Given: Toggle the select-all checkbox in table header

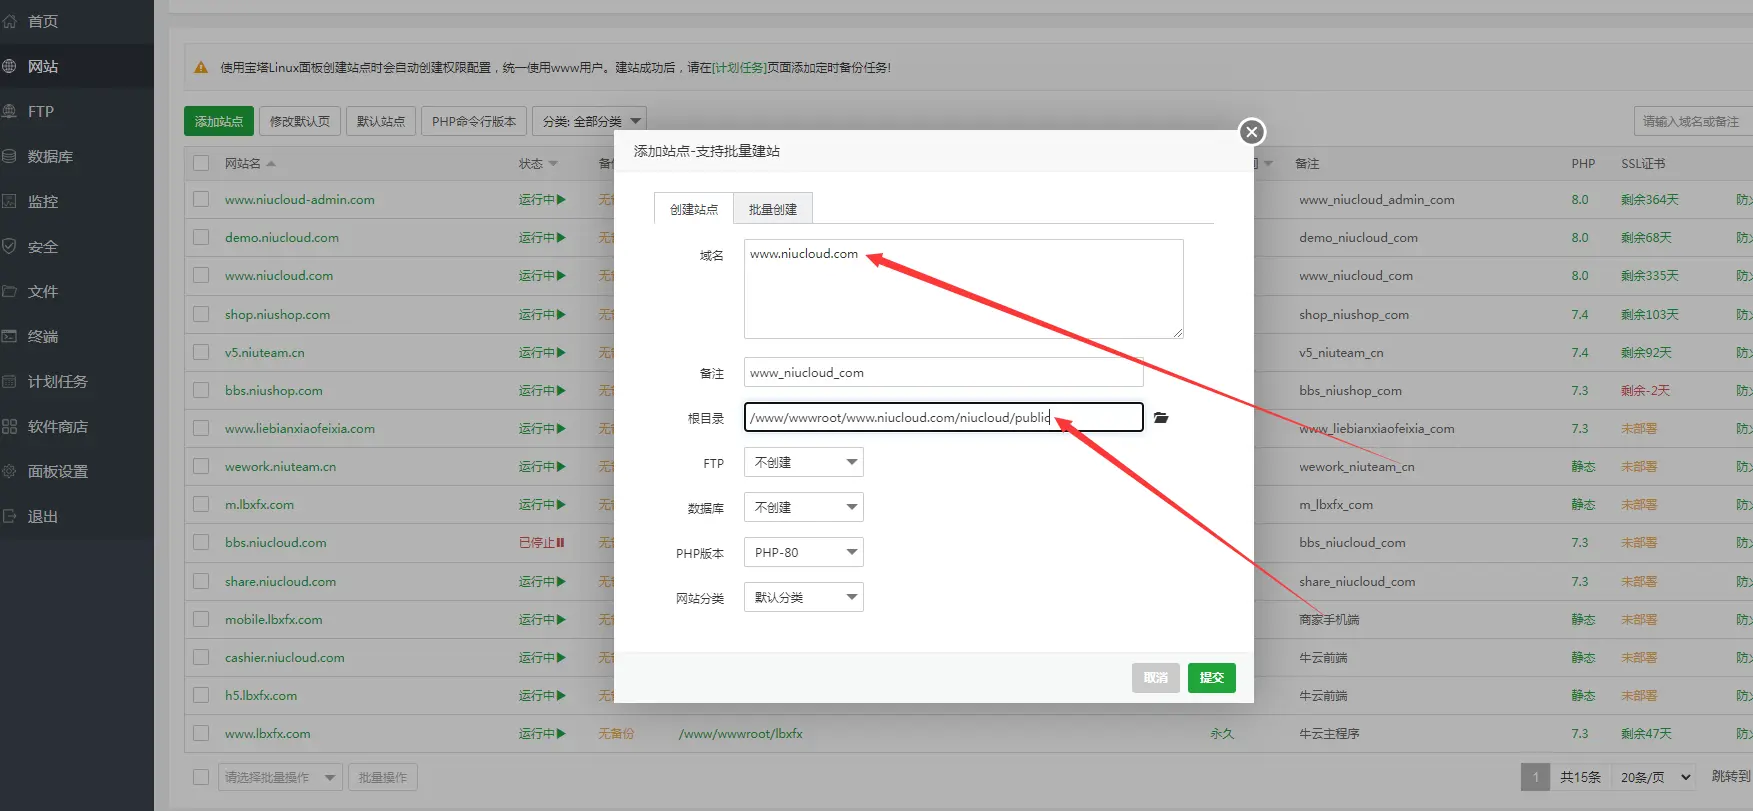Looking at the screenshot, I should 201,163.
